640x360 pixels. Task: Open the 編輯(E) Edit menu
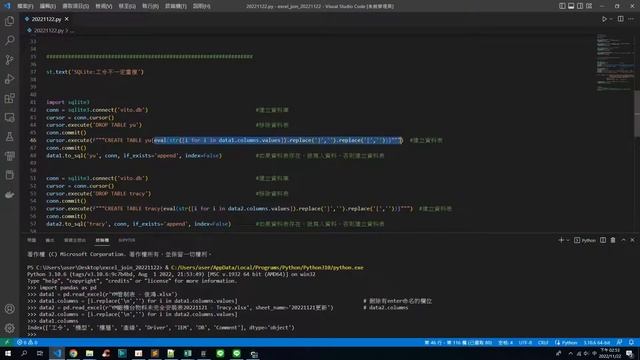click(x=48, y=6)
